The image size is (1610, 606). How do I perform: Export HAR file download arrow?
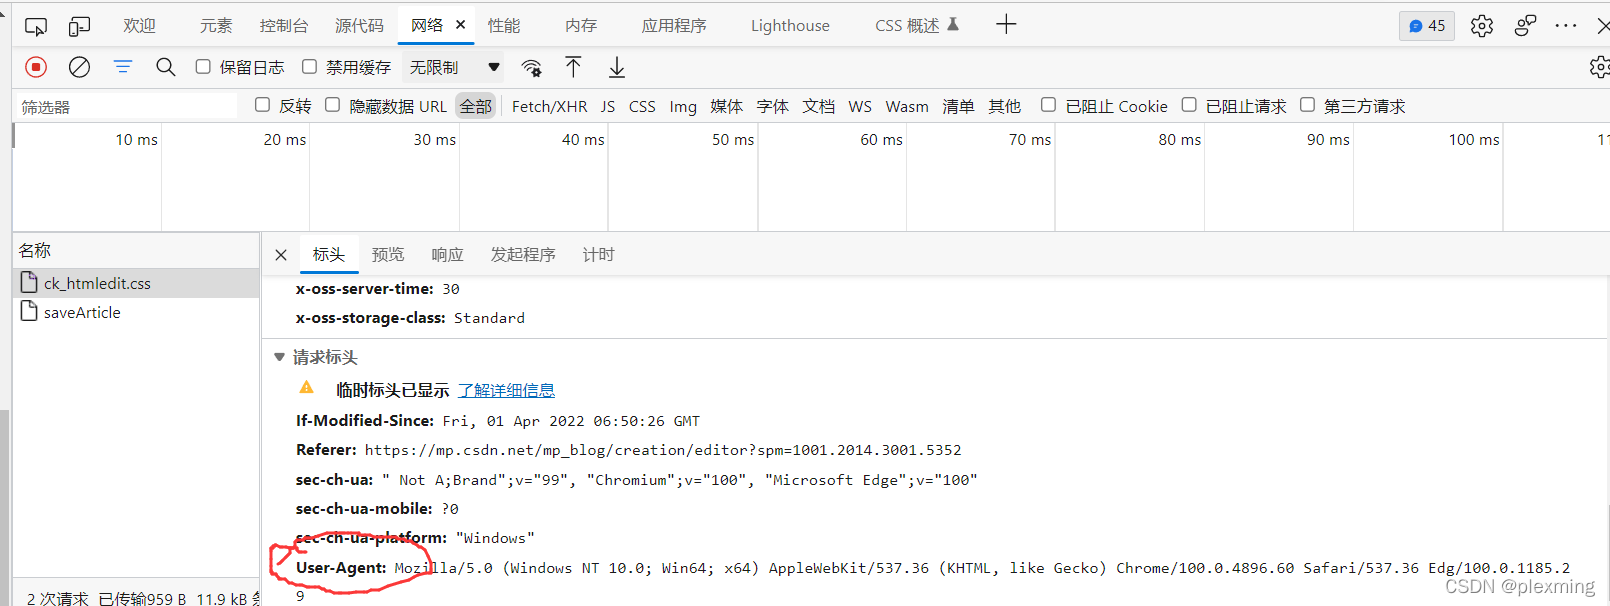(x=617, y=67)
